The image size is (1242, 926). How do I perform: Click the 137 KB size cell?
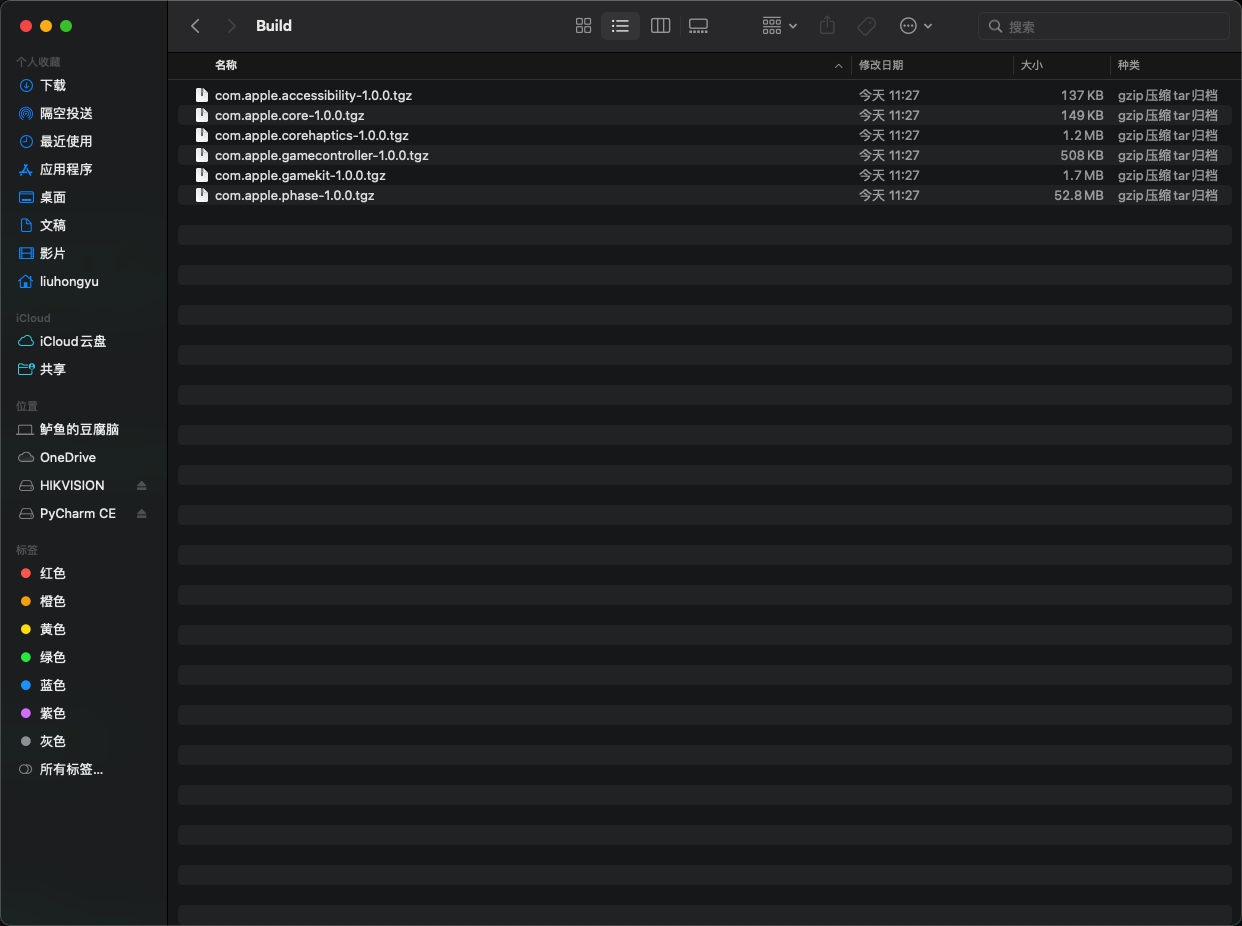1082,95
